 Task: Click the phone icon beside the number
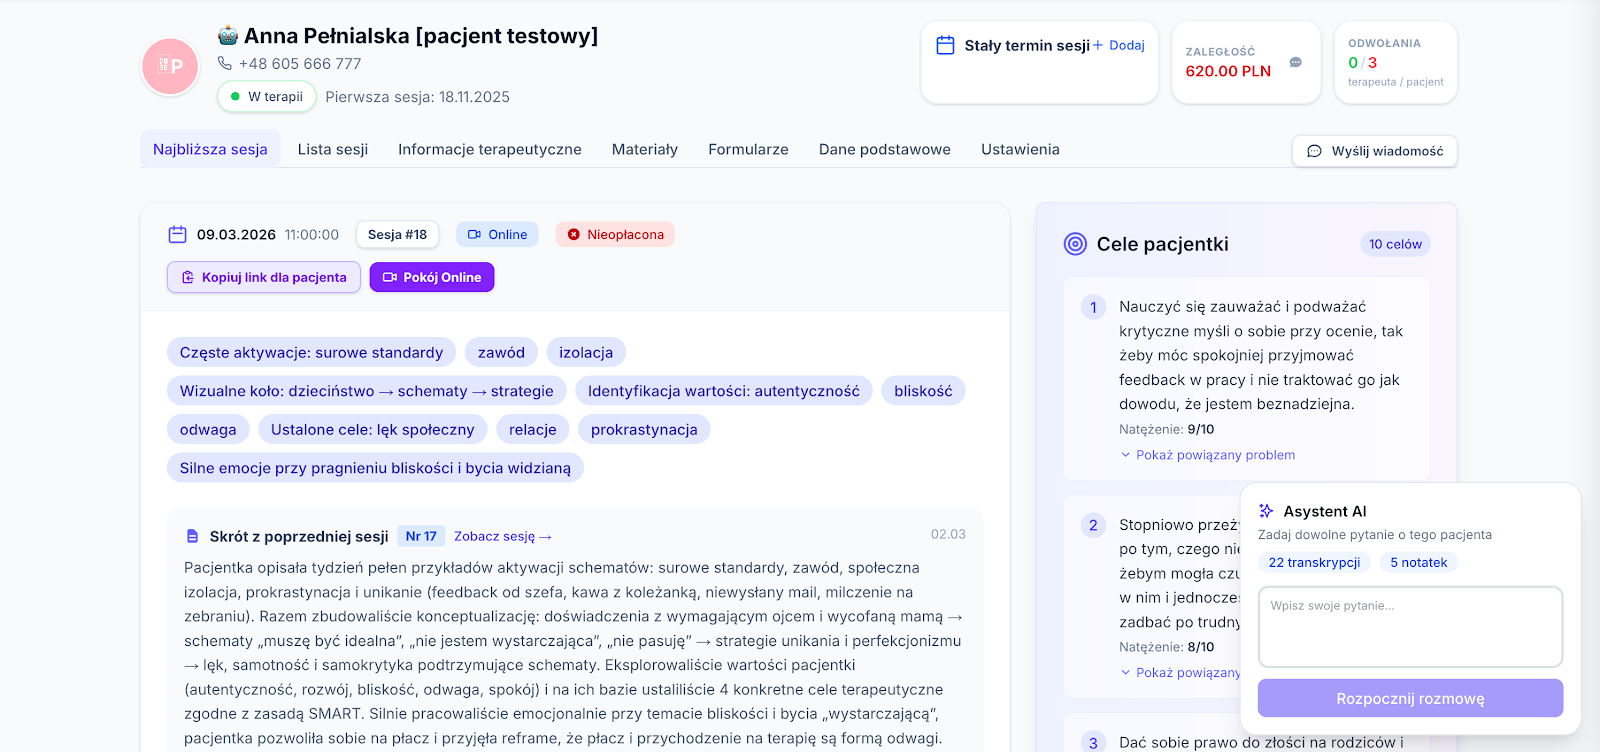coord(225,64)
